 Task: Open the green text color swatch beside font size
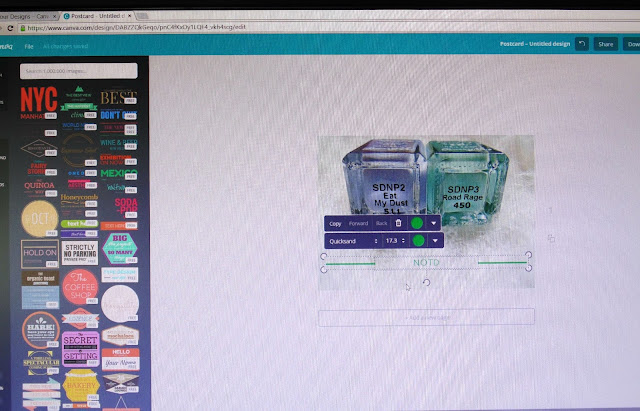click(x=418, y=240)
